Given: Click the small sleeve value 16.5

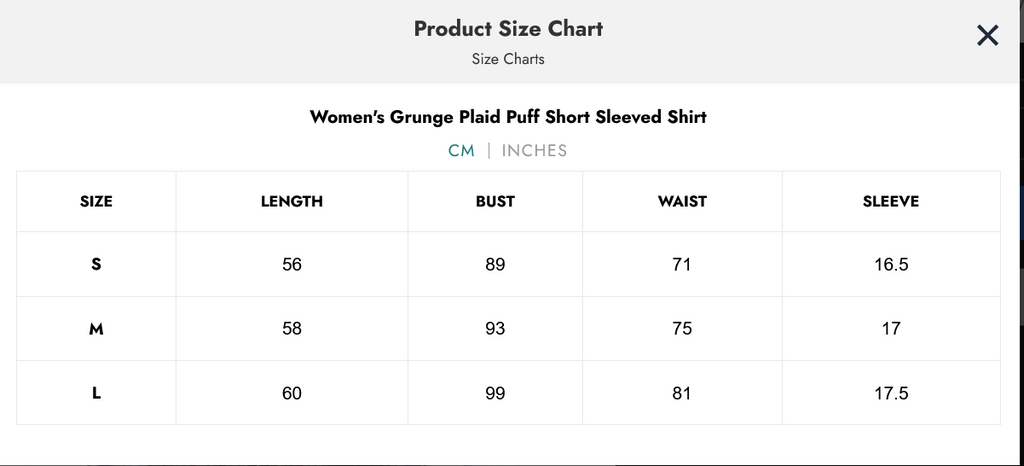Looking at the screenshot, I should [890, 265].
